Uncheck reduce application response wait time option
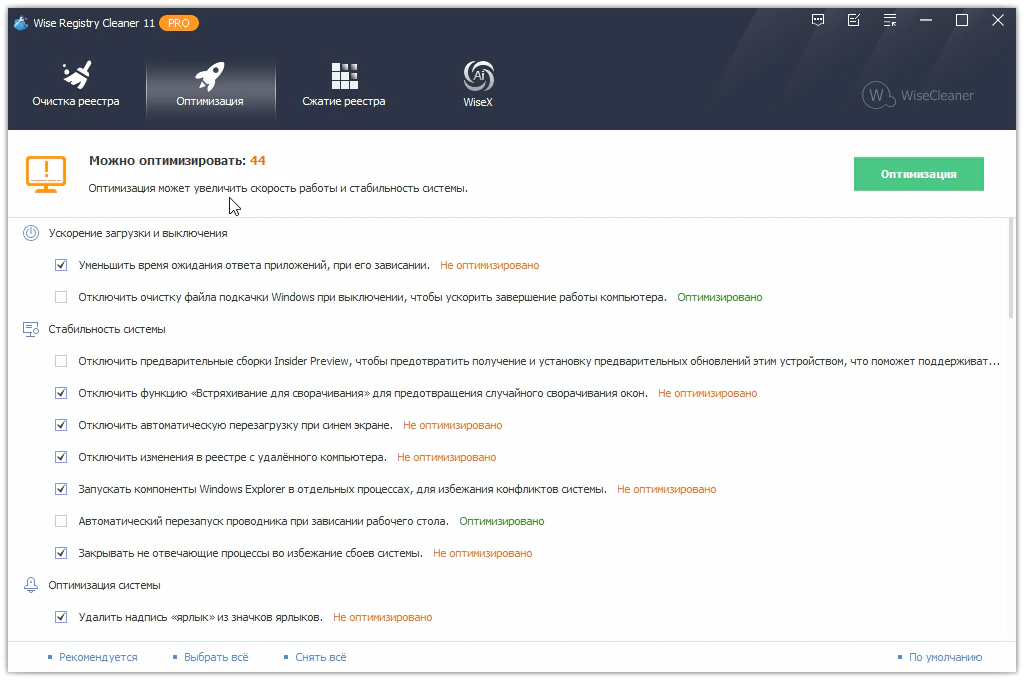 coord(61,265)
